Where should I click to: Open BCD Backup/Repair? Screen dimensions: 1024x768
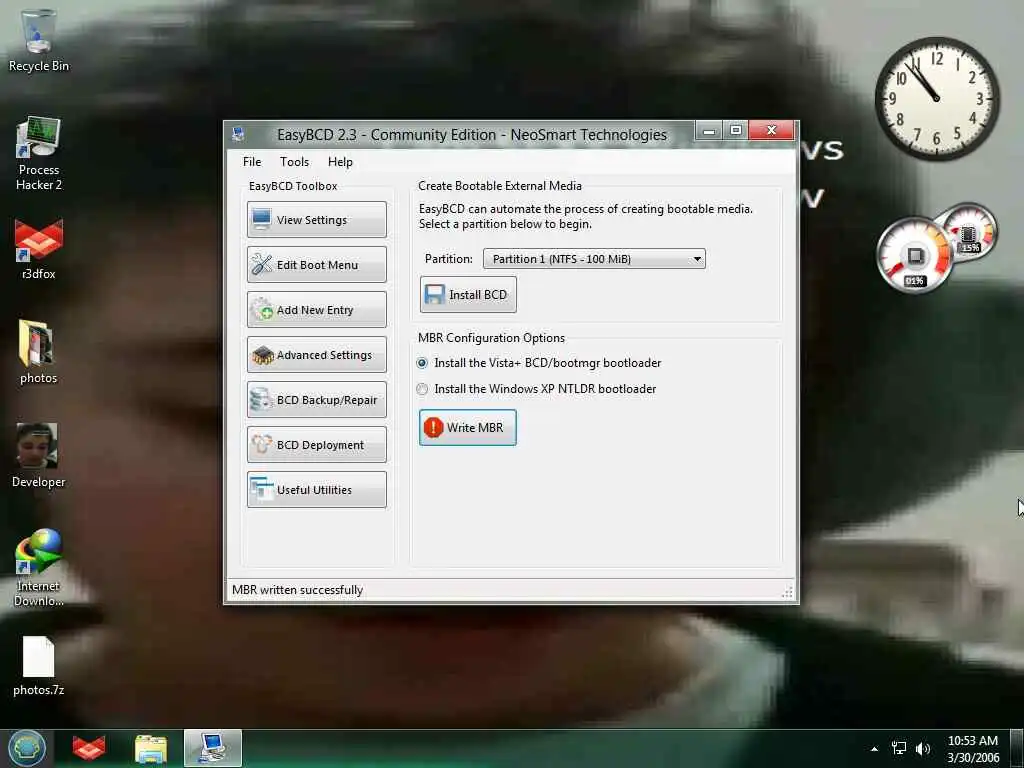(x=317, y=400)
